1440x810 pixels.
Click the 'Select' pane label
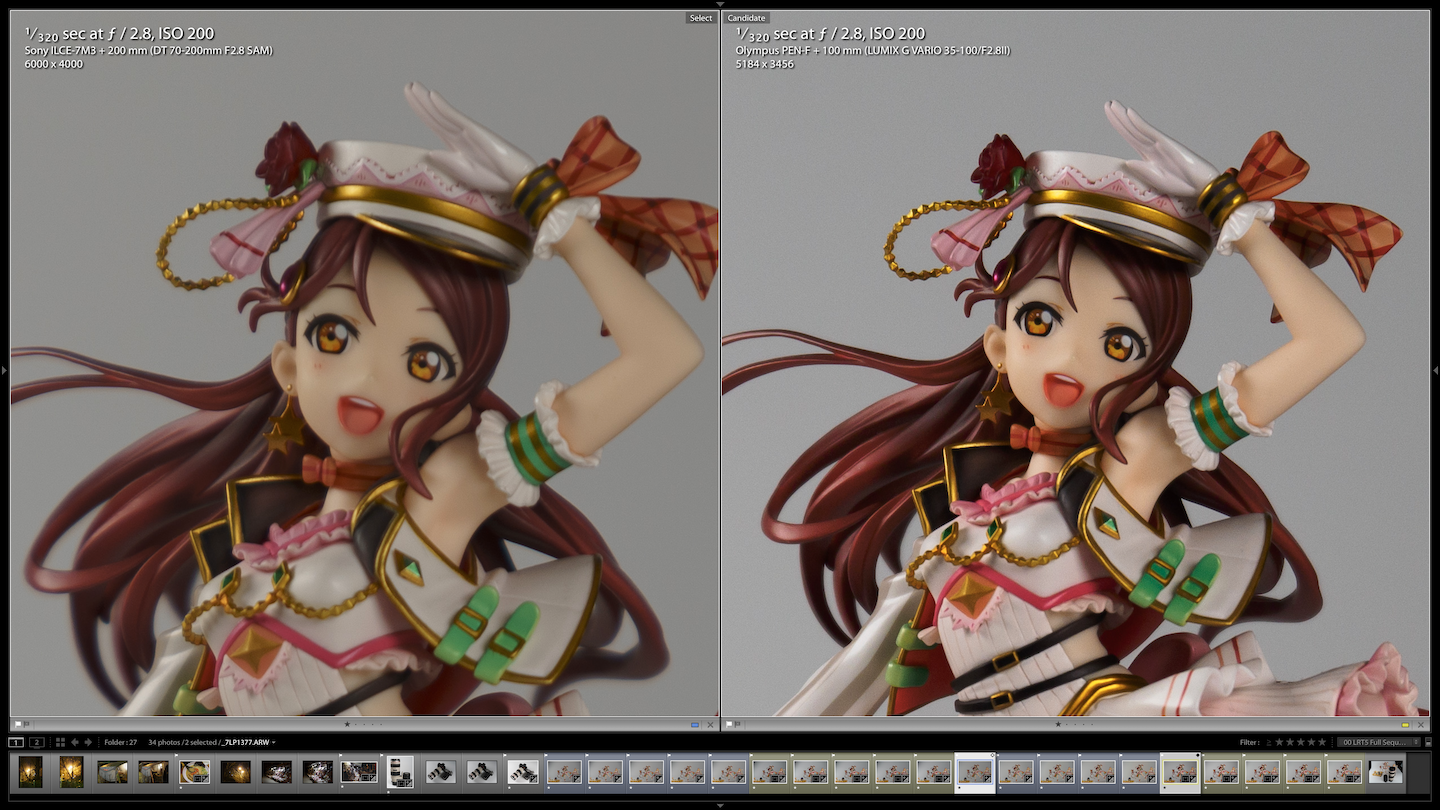701,18
